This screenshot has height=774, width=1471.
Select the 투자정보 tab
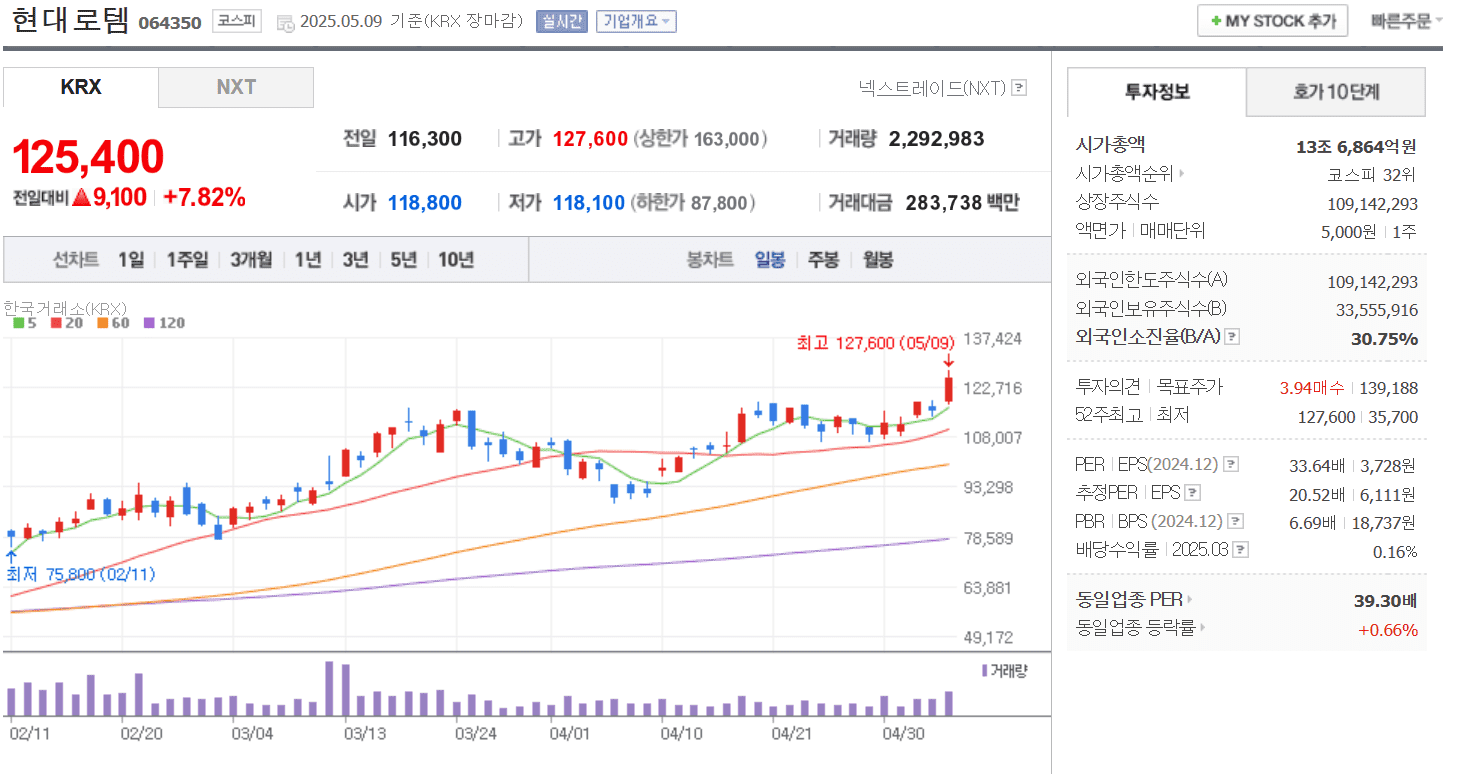(x=1157, y=92)
